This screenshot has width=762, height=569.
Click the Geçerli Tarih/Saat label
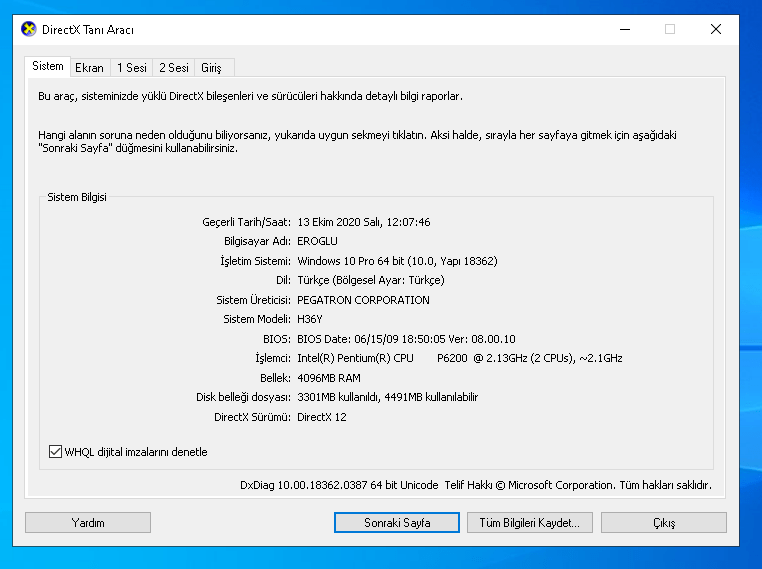246,222
